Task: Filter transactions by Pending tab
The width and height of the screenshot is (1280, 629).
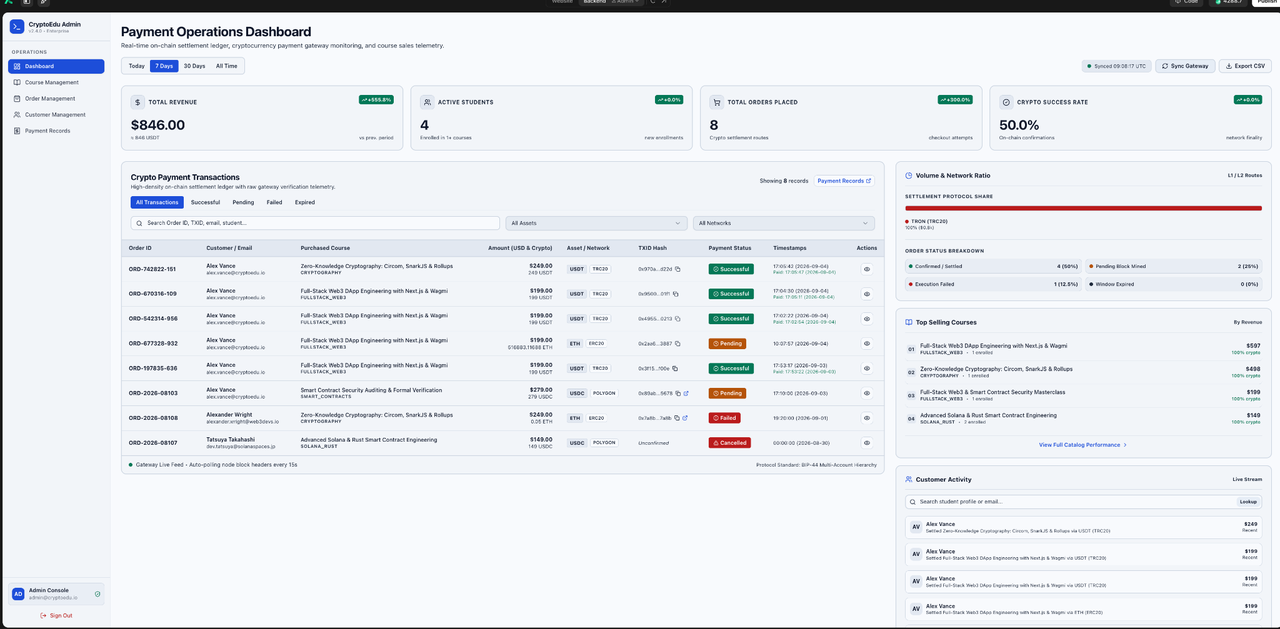Action: pyautogui.click(x=243, y=202)
